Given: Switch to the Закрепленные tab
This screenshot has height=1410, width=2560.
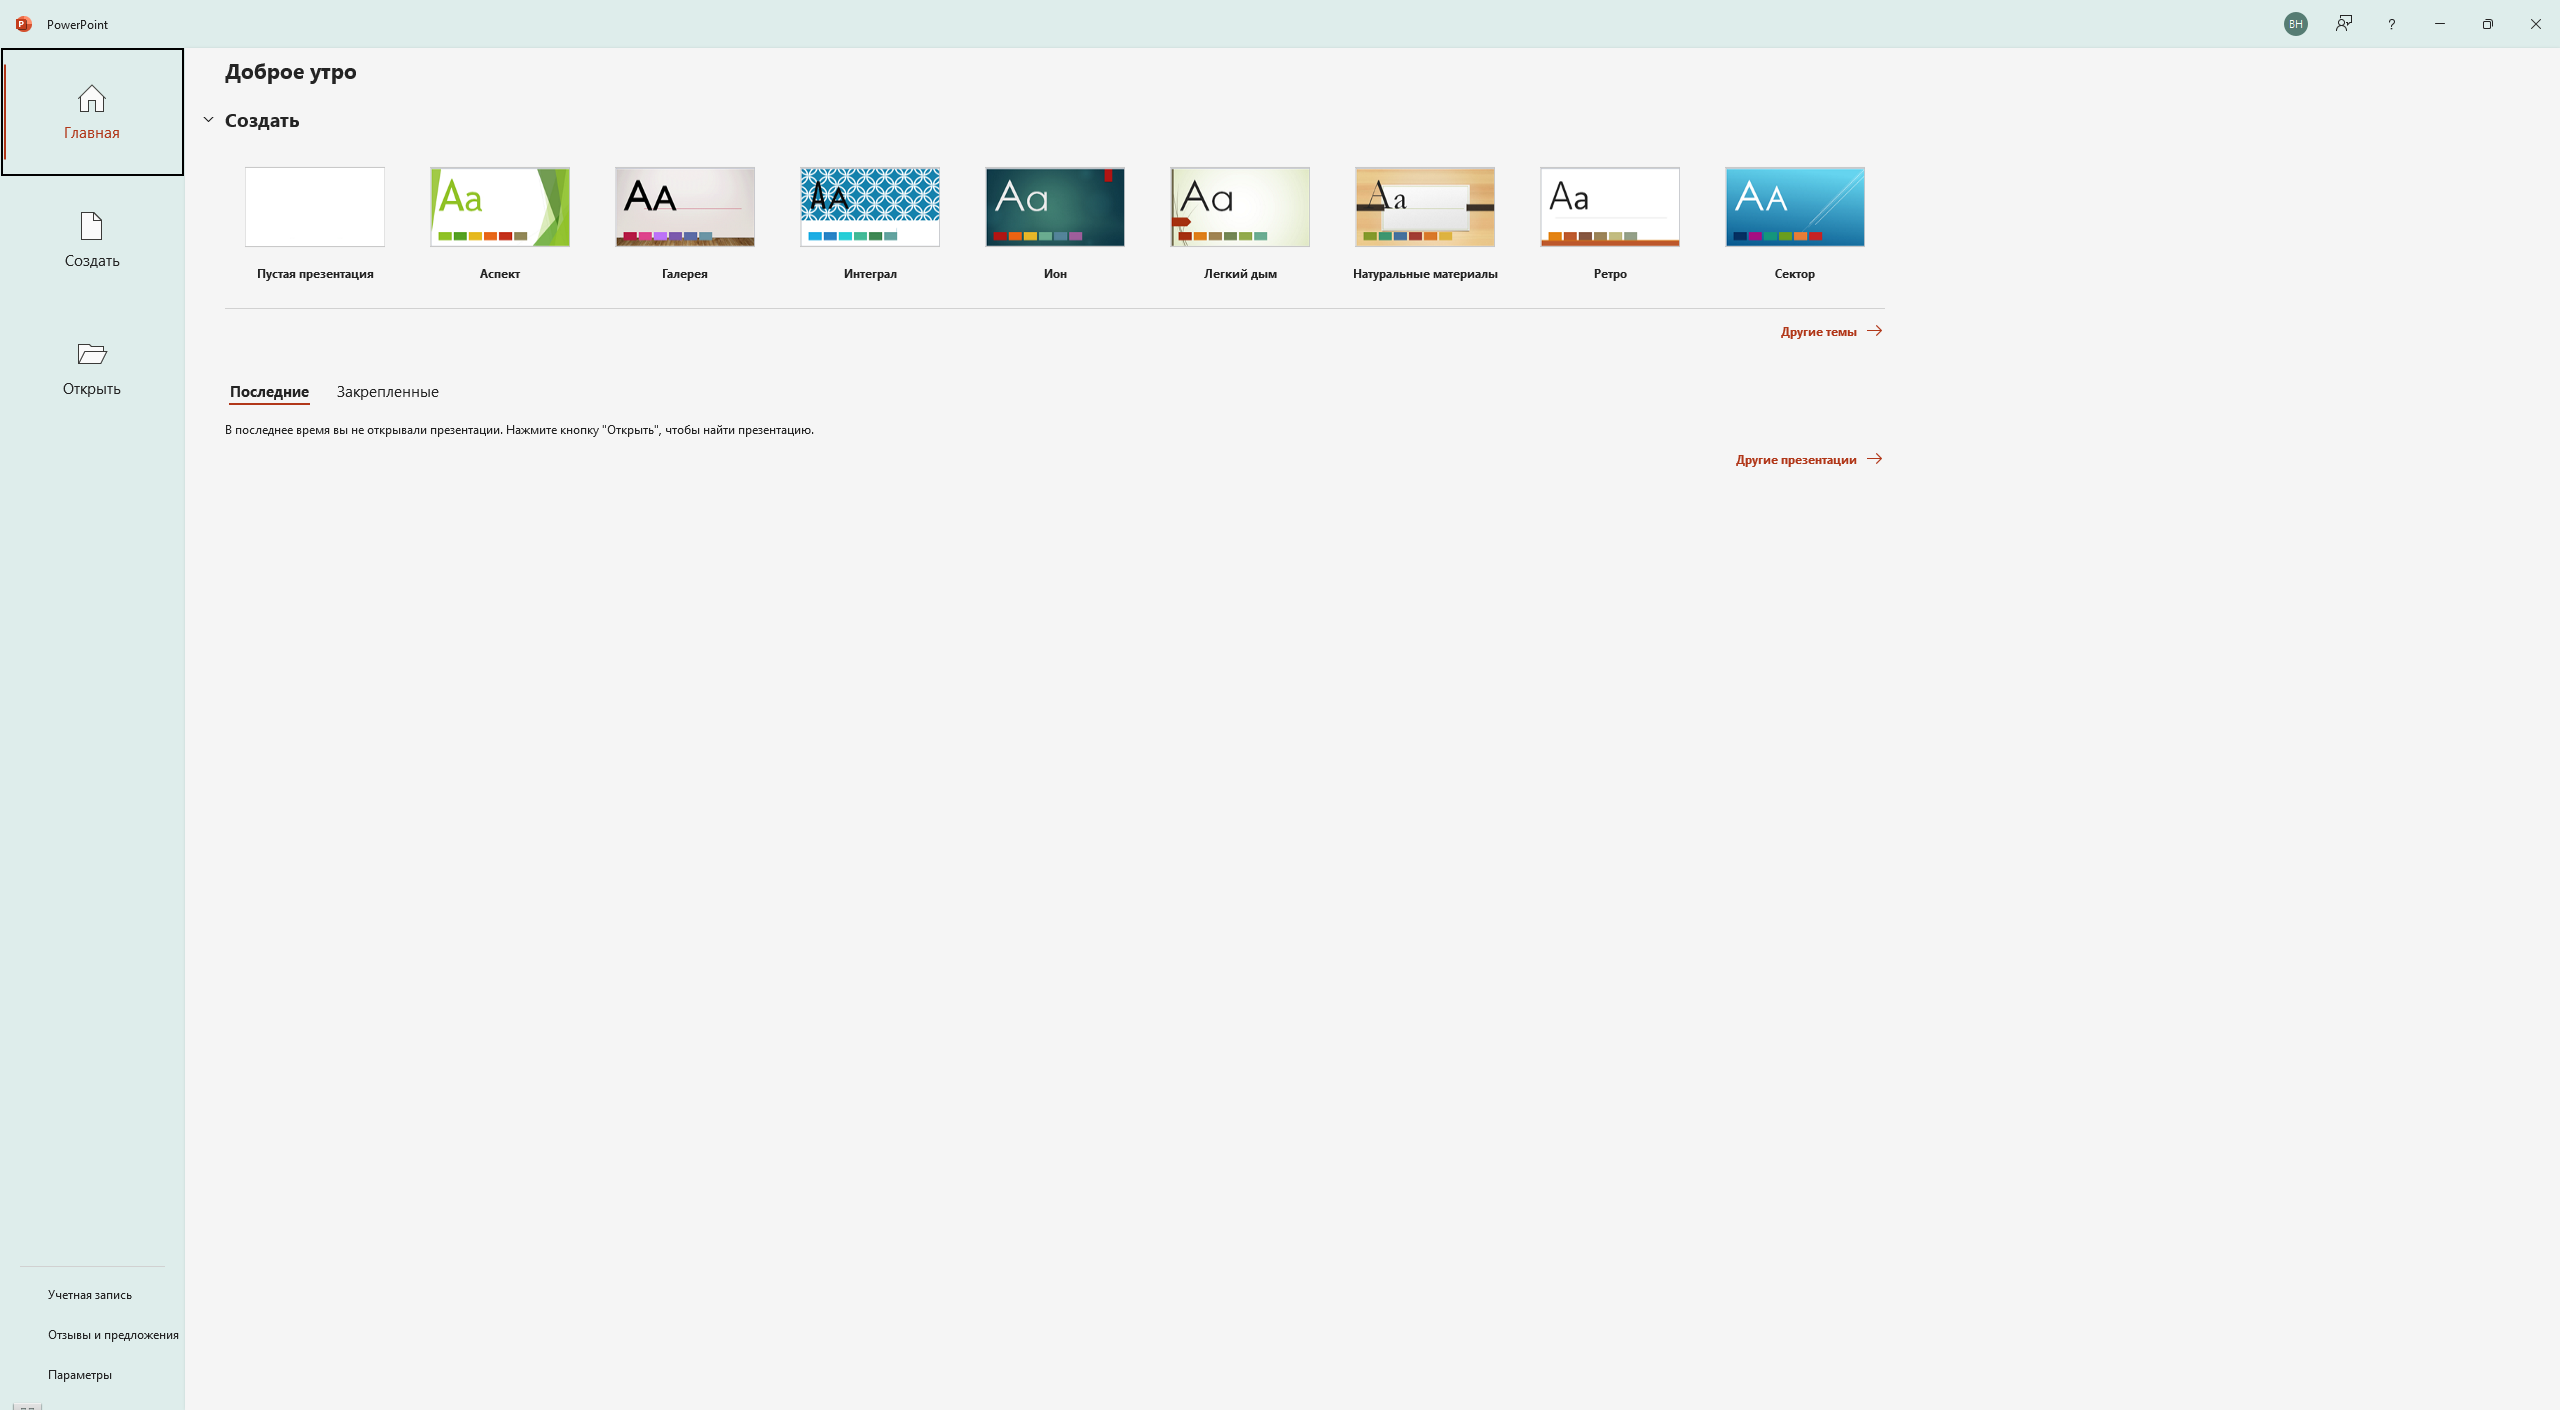Looking at the screenshot, I should [387, 392].
